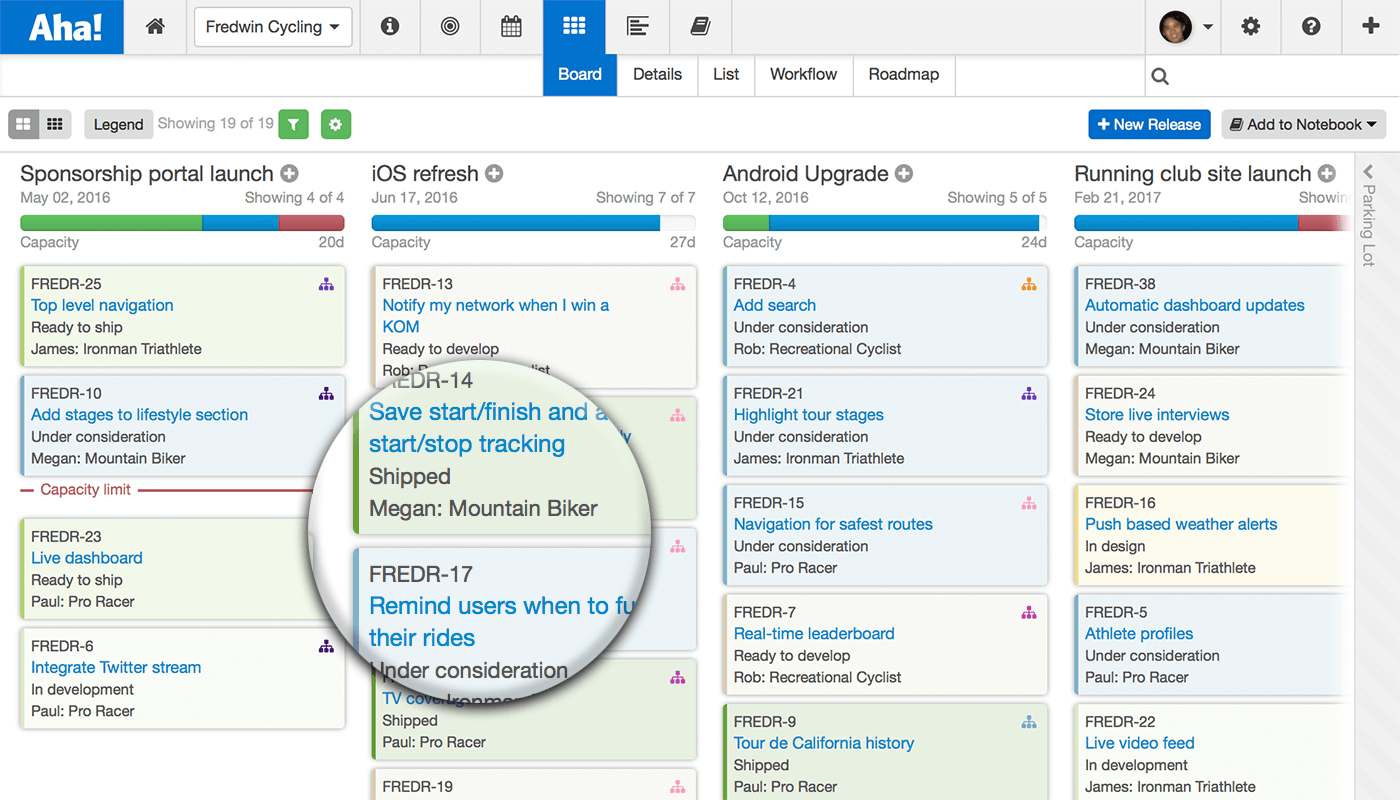Switch to the Roadmap tab

(904, 75)
